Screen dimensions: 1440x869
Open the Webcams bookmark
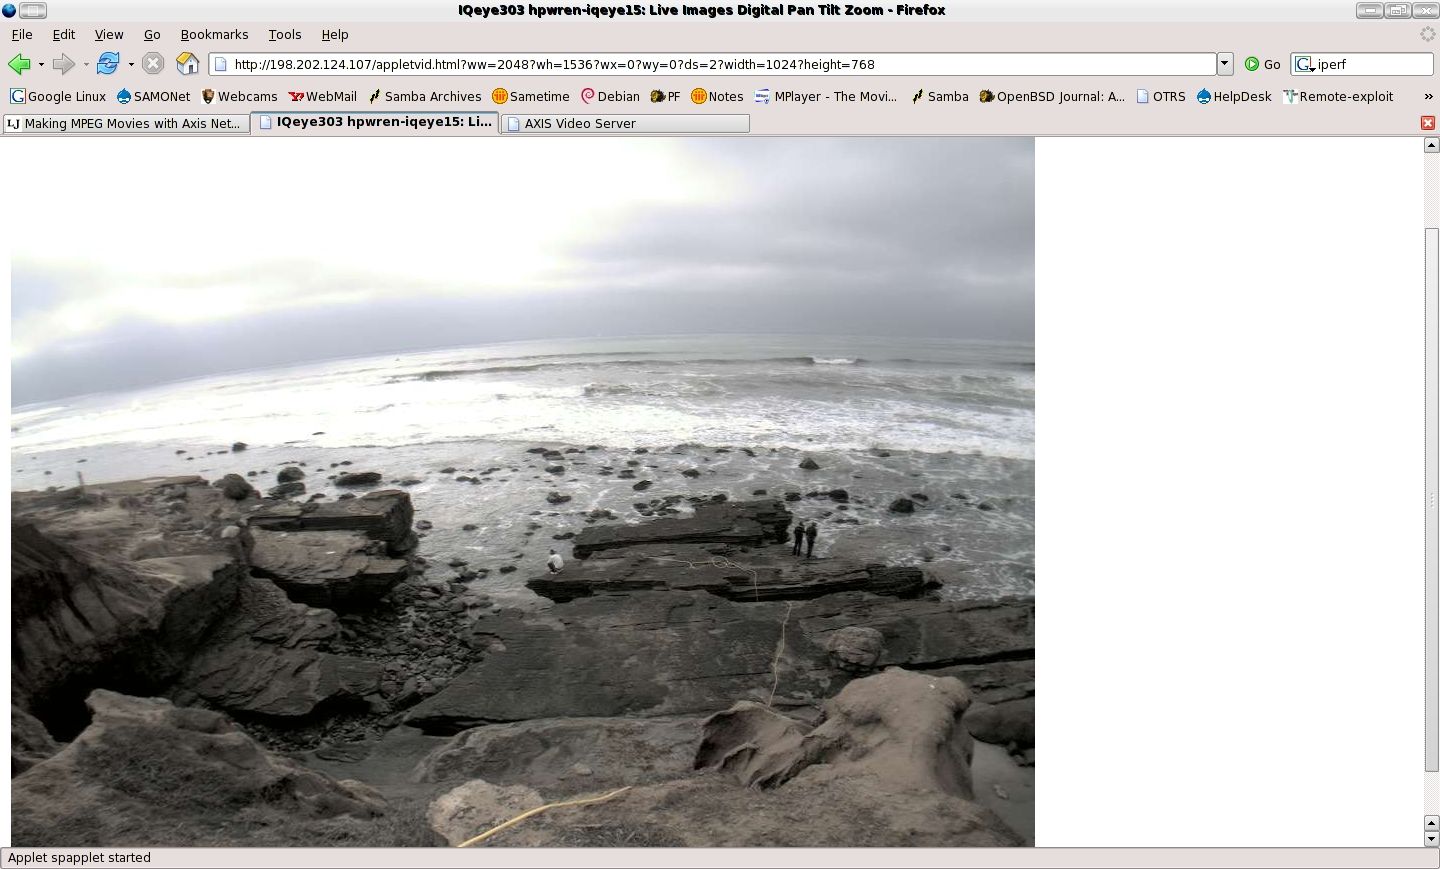239,96
